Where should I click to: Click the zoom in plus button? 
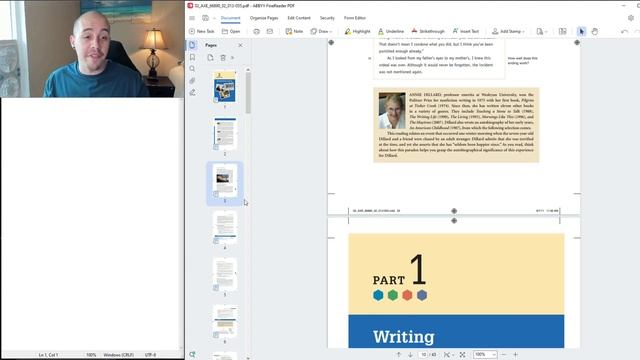point(516,355)
